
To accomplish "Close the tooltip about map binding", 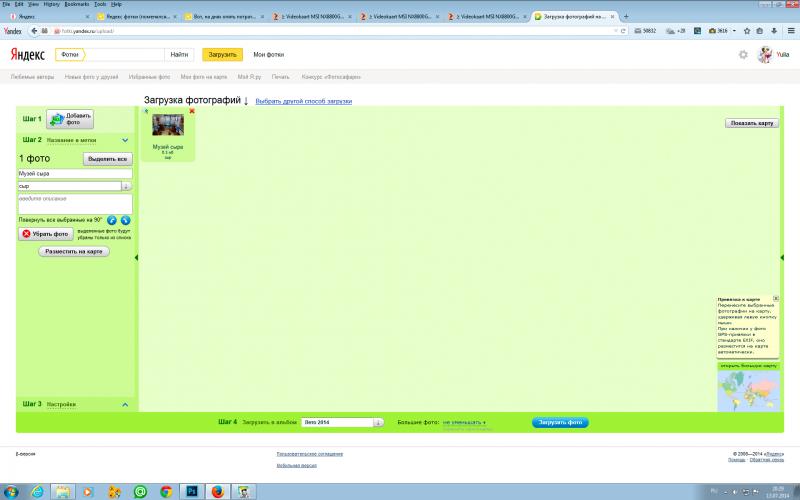I will pos(776,298).
